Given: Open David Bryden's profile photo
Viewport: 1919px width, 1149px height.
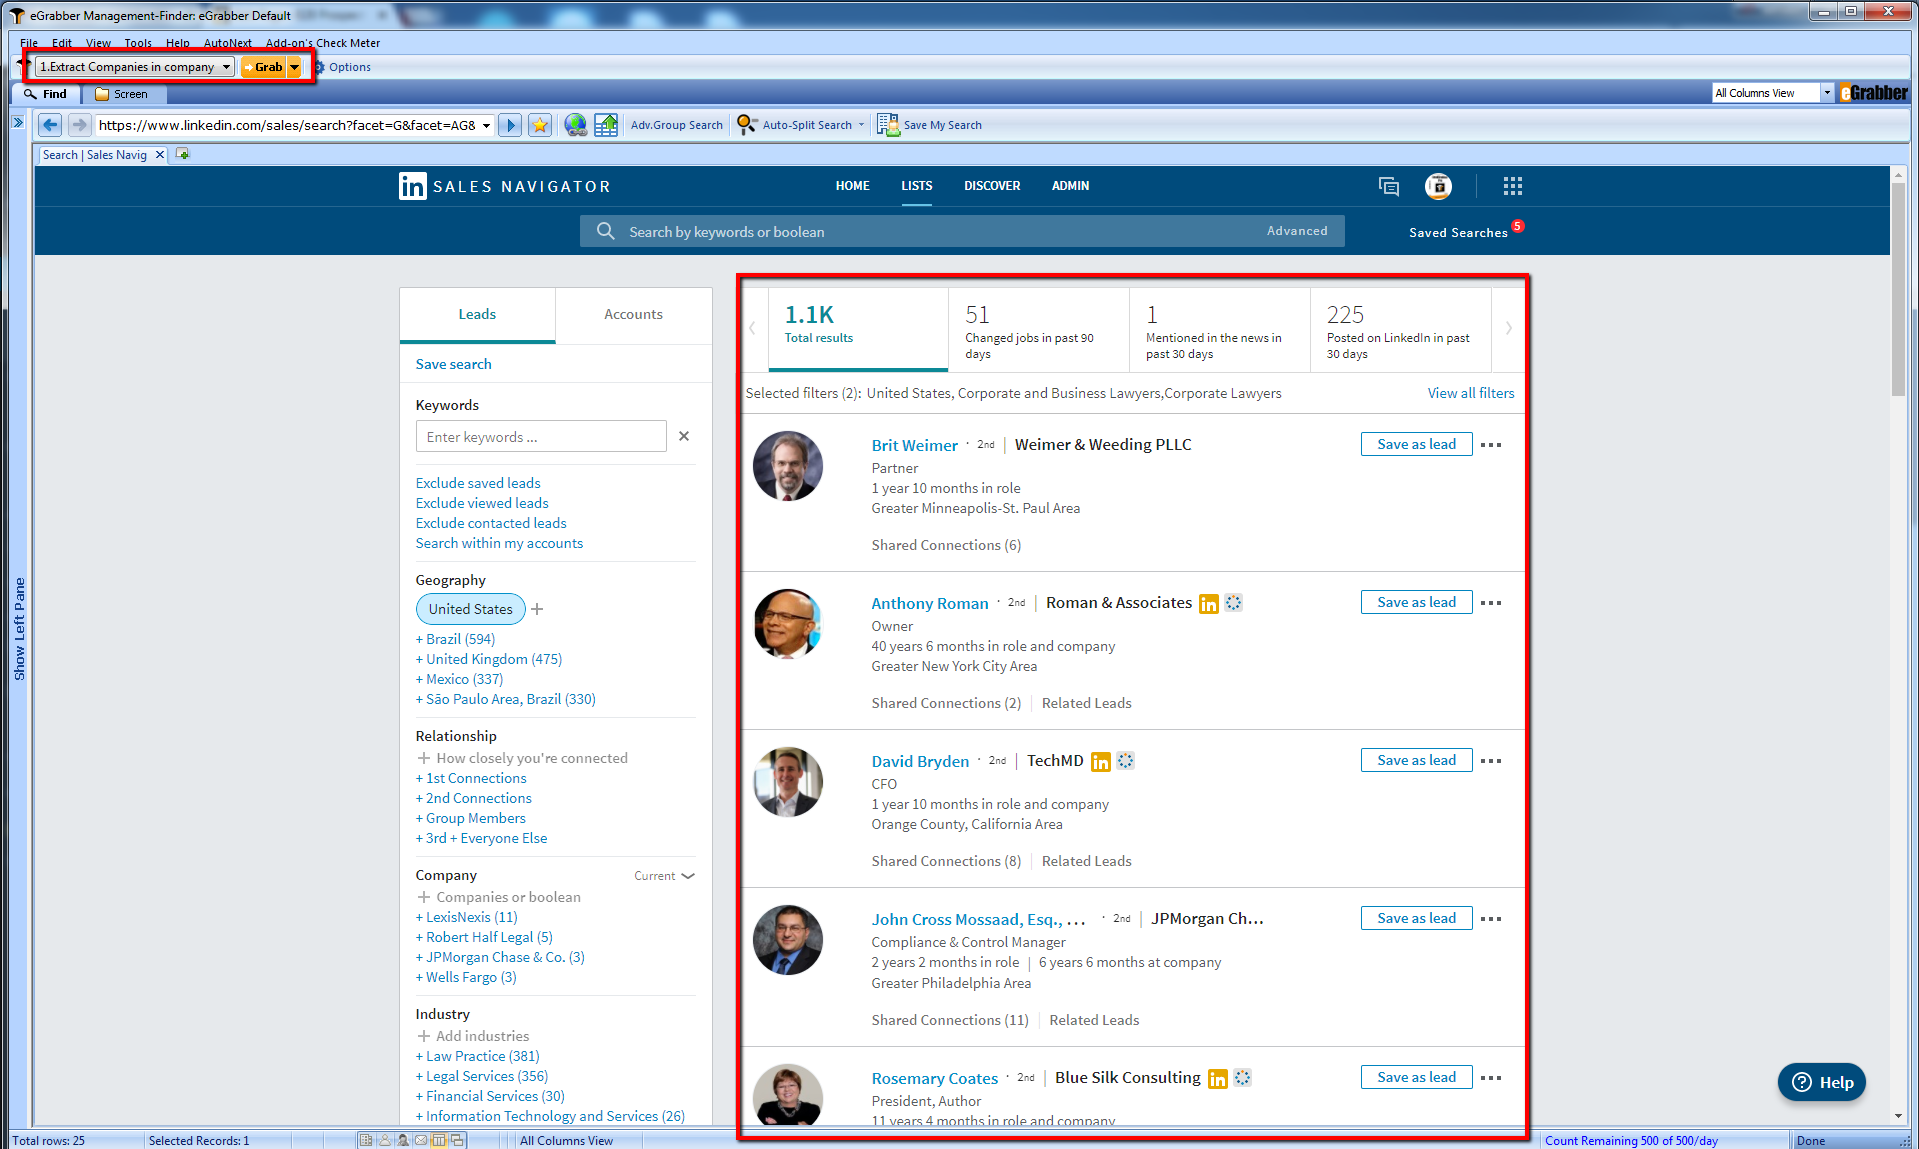Looking at the screenshot, I should (x=788, y=782).
